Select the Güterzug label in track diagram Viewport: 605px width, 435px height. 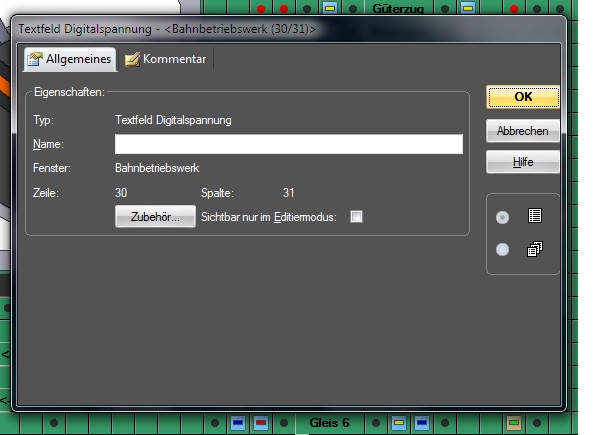[395, 8]
